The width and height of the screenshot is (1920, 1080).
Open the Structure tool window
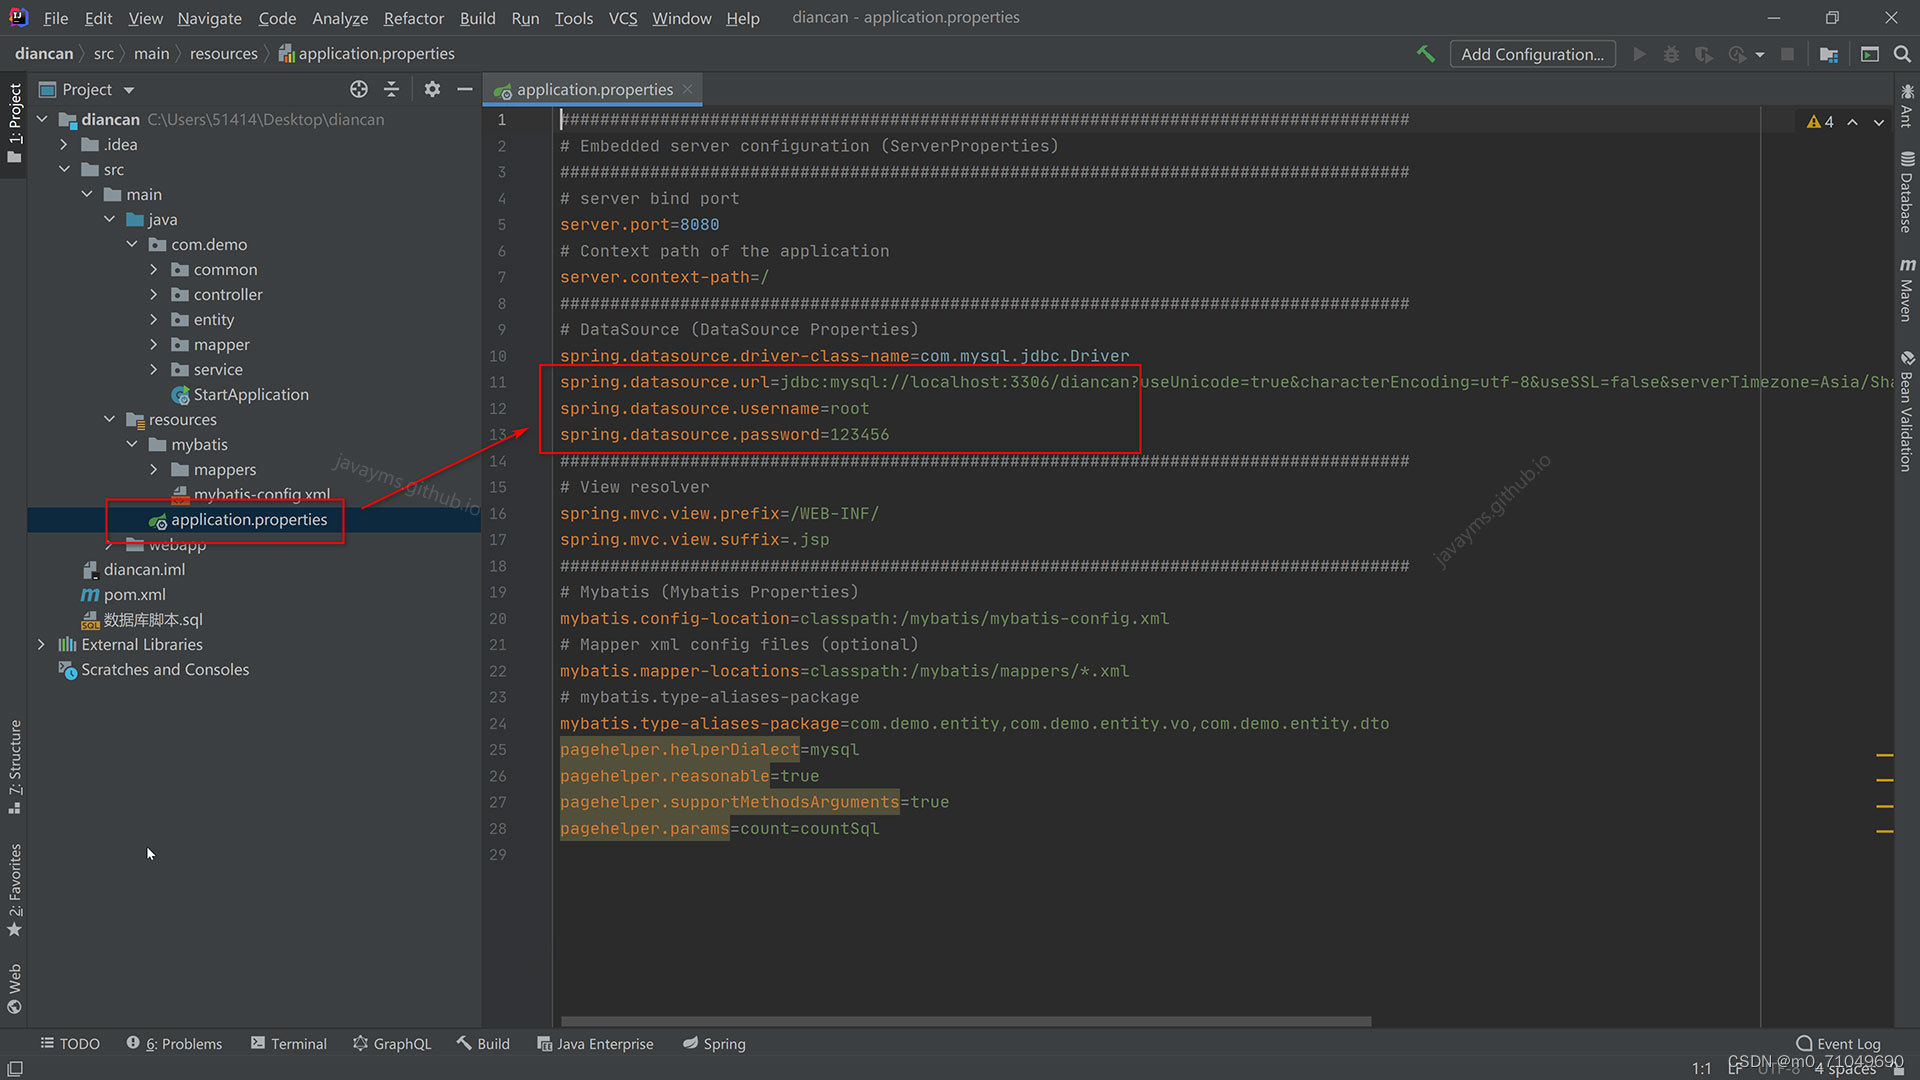tap(14, 765)
